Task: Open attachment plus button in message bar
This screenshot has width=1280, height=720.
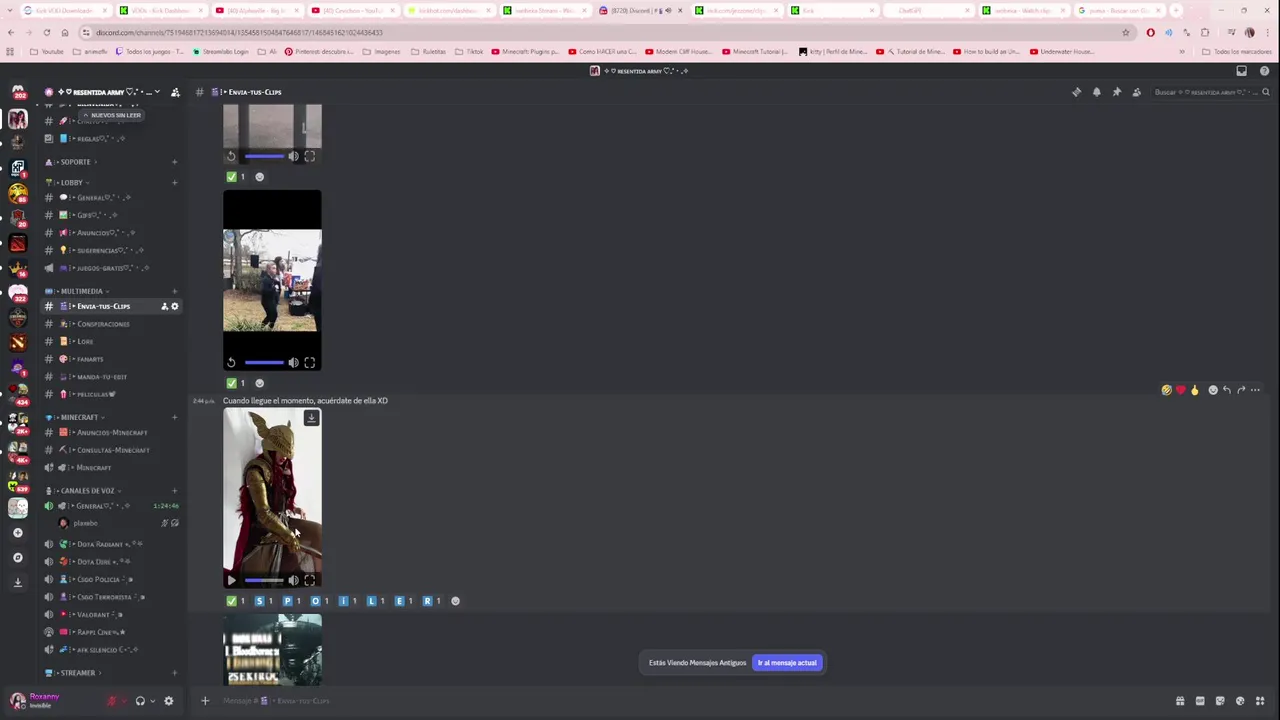Action: tap(205, 701)
